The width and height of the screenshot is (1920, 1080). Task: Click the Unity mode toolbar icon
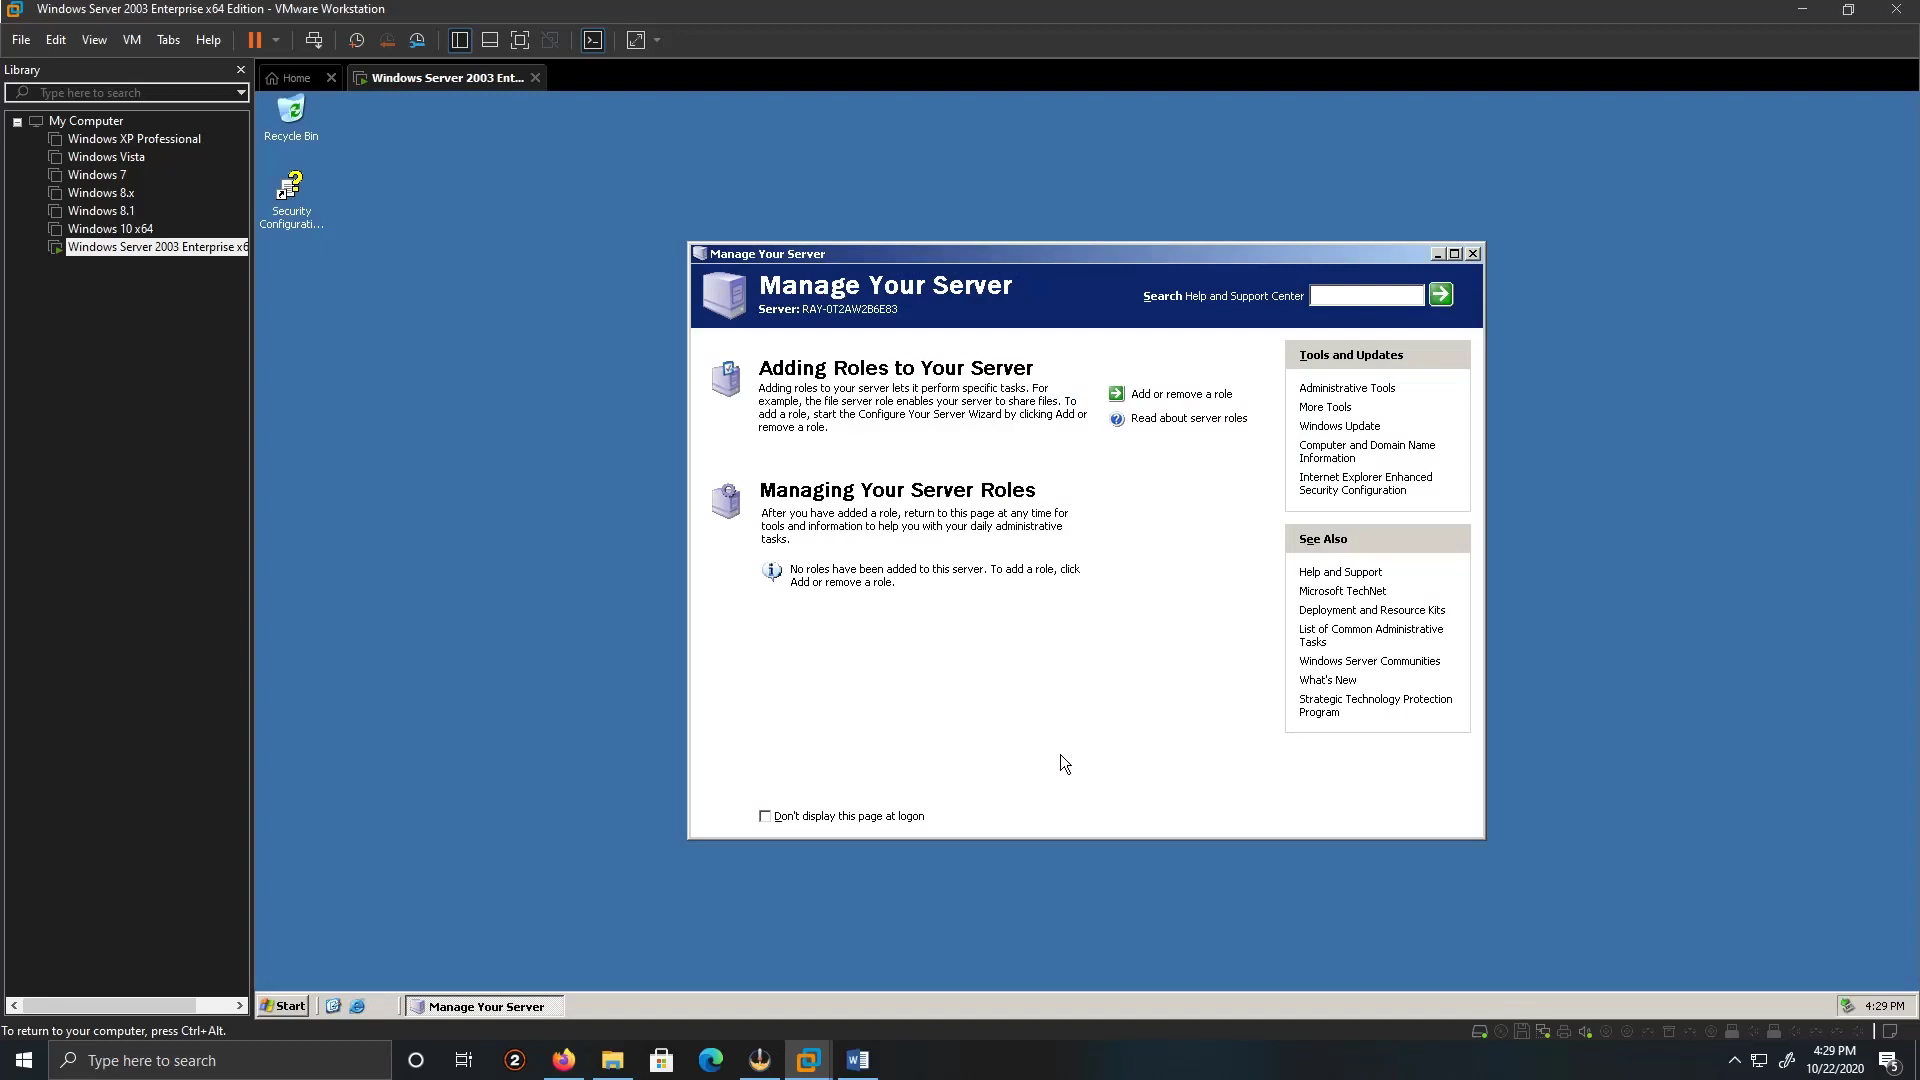(x=550, y=40)
